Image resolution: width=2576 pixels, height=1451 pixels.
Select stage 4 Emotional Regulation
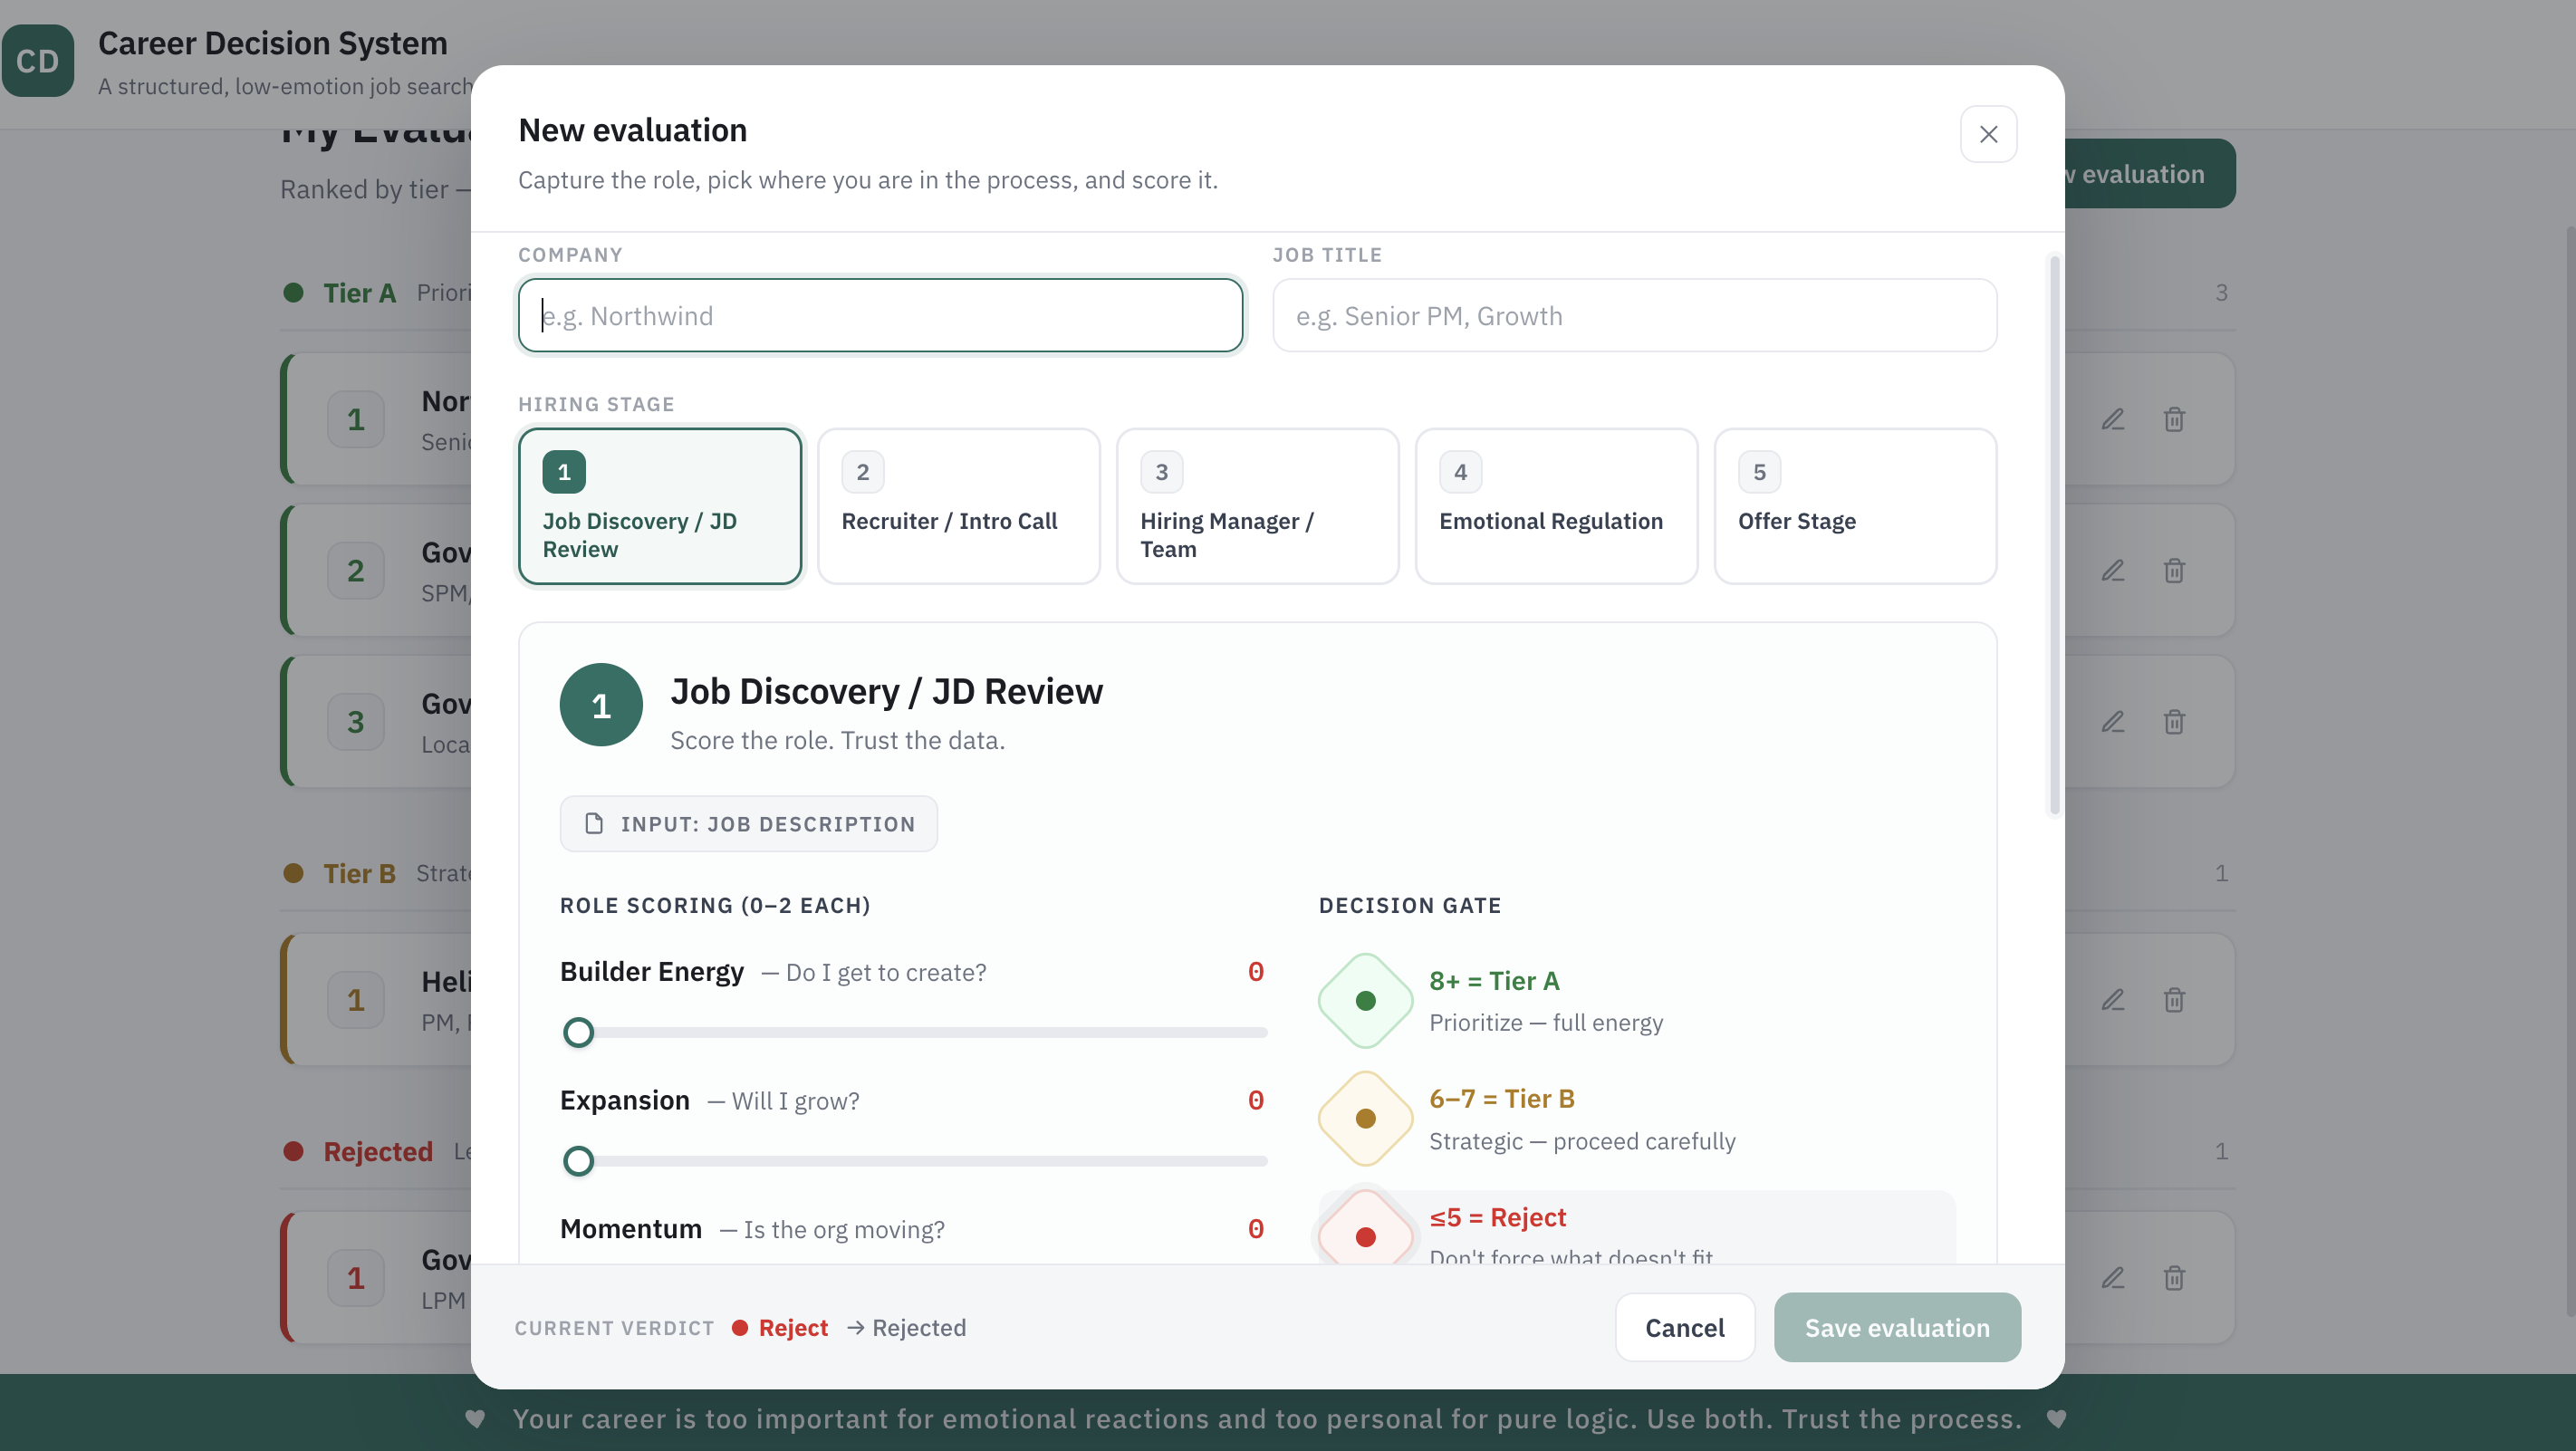click(1556, 506)
